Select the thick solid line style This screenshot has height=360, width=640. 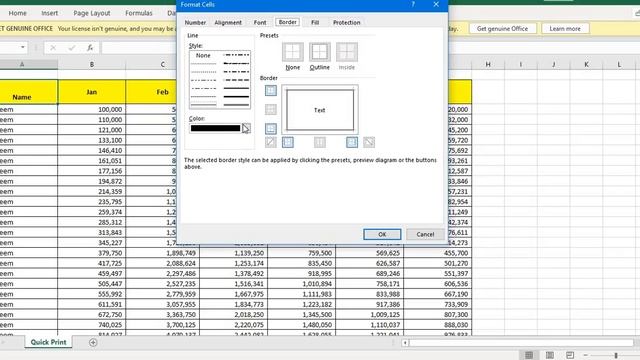236,97
